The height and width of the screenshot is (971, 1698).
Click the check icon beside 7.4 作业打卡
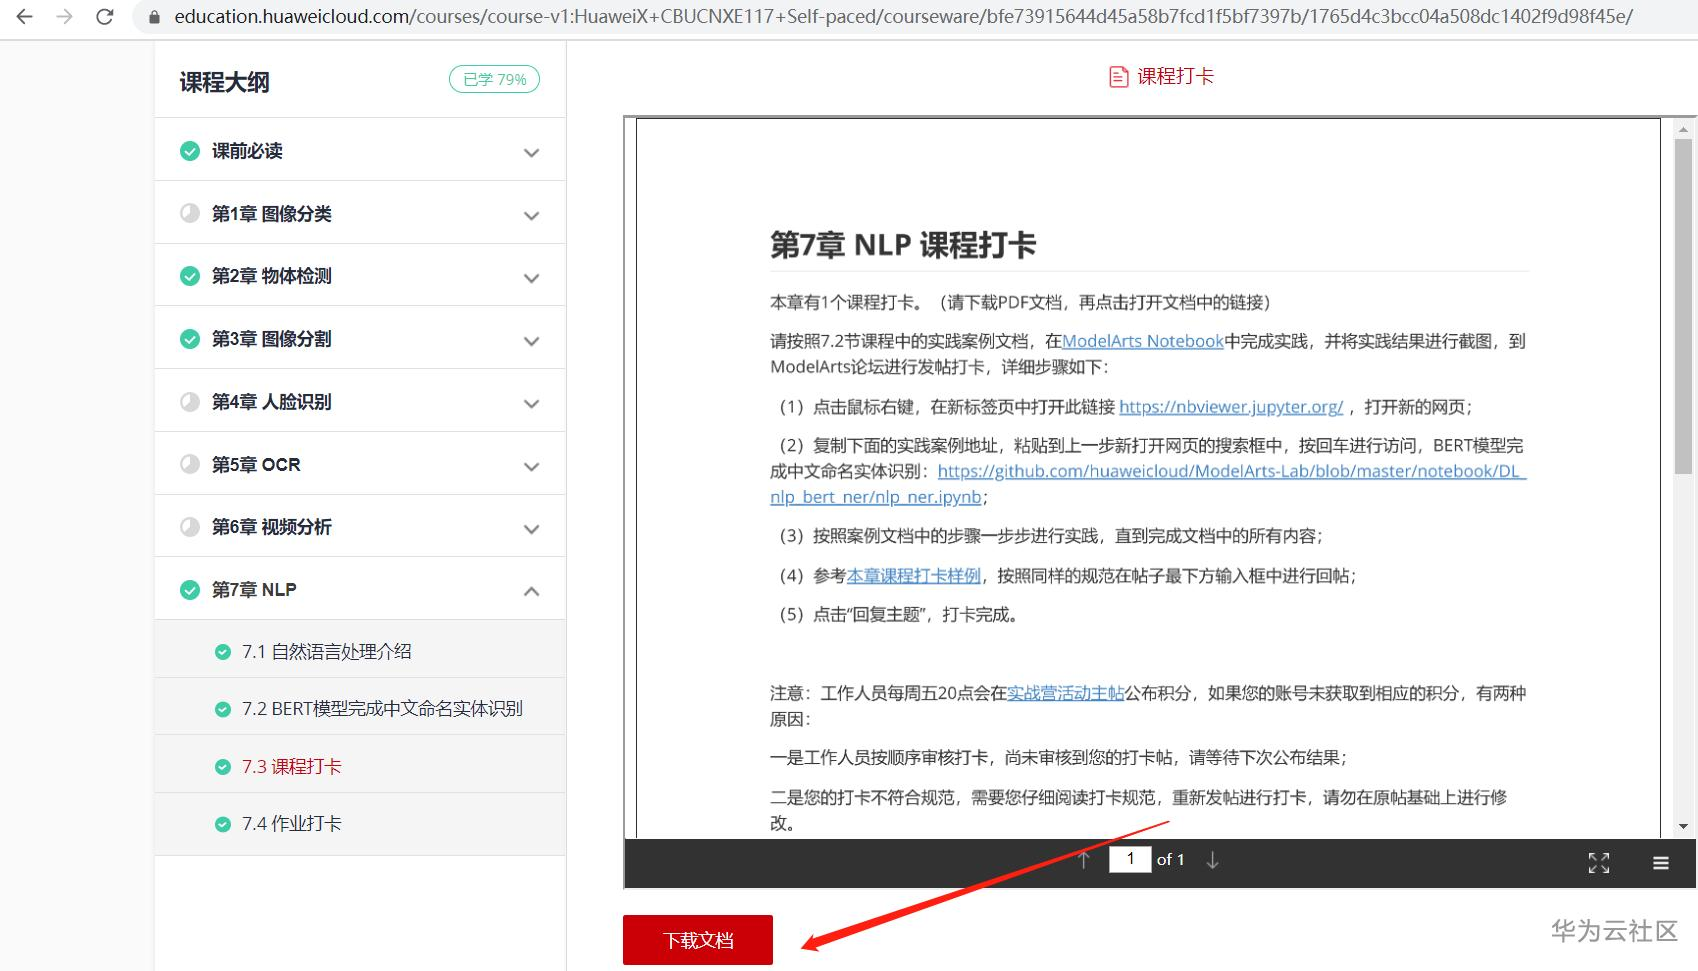(223, 824)
